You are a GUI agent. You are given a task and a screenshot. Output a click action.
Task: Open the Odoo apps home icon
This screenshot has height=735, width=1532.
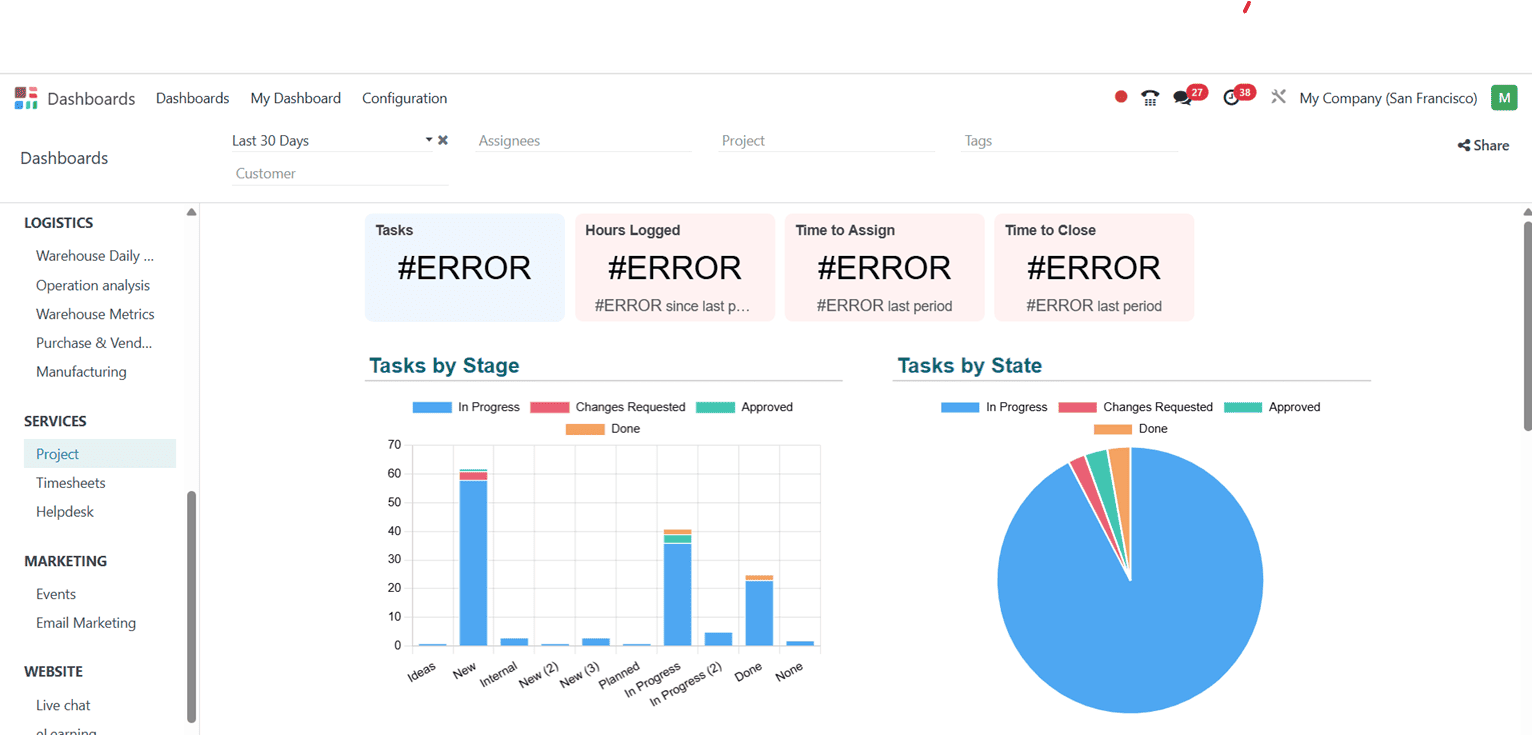tap(26, 98)
